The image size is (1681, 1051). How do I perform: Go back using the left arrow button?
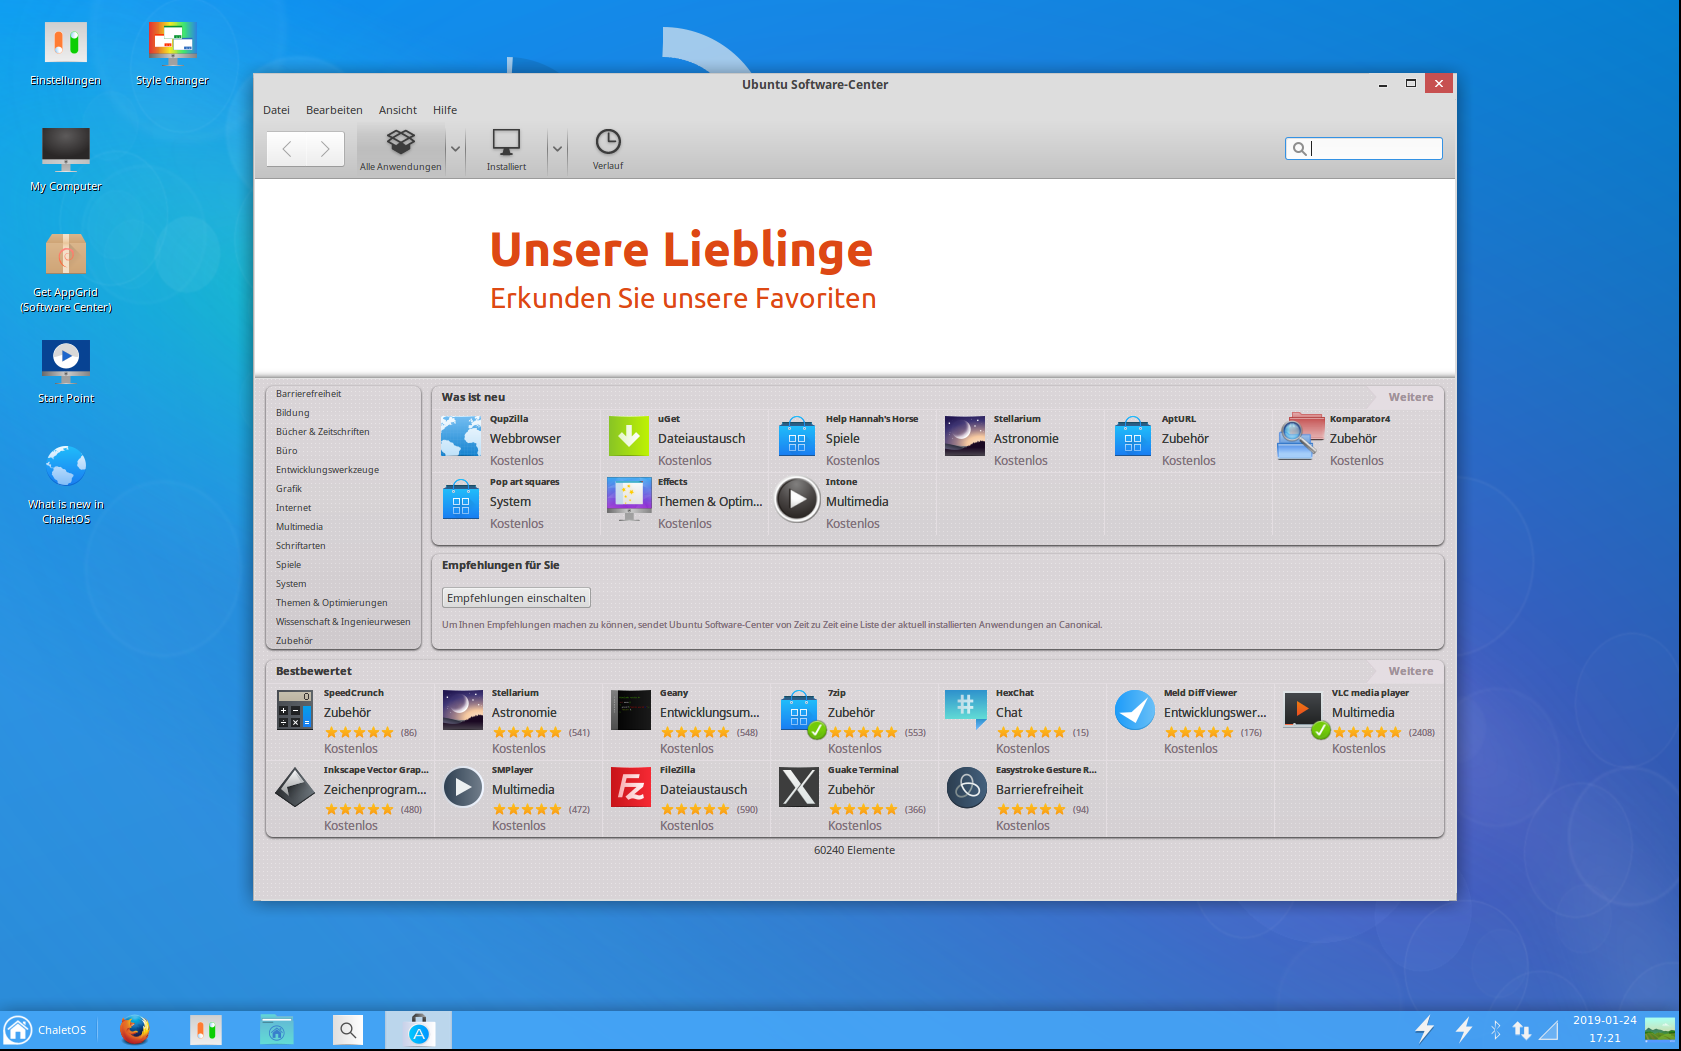pyautogui.click(x=287, y=149)
